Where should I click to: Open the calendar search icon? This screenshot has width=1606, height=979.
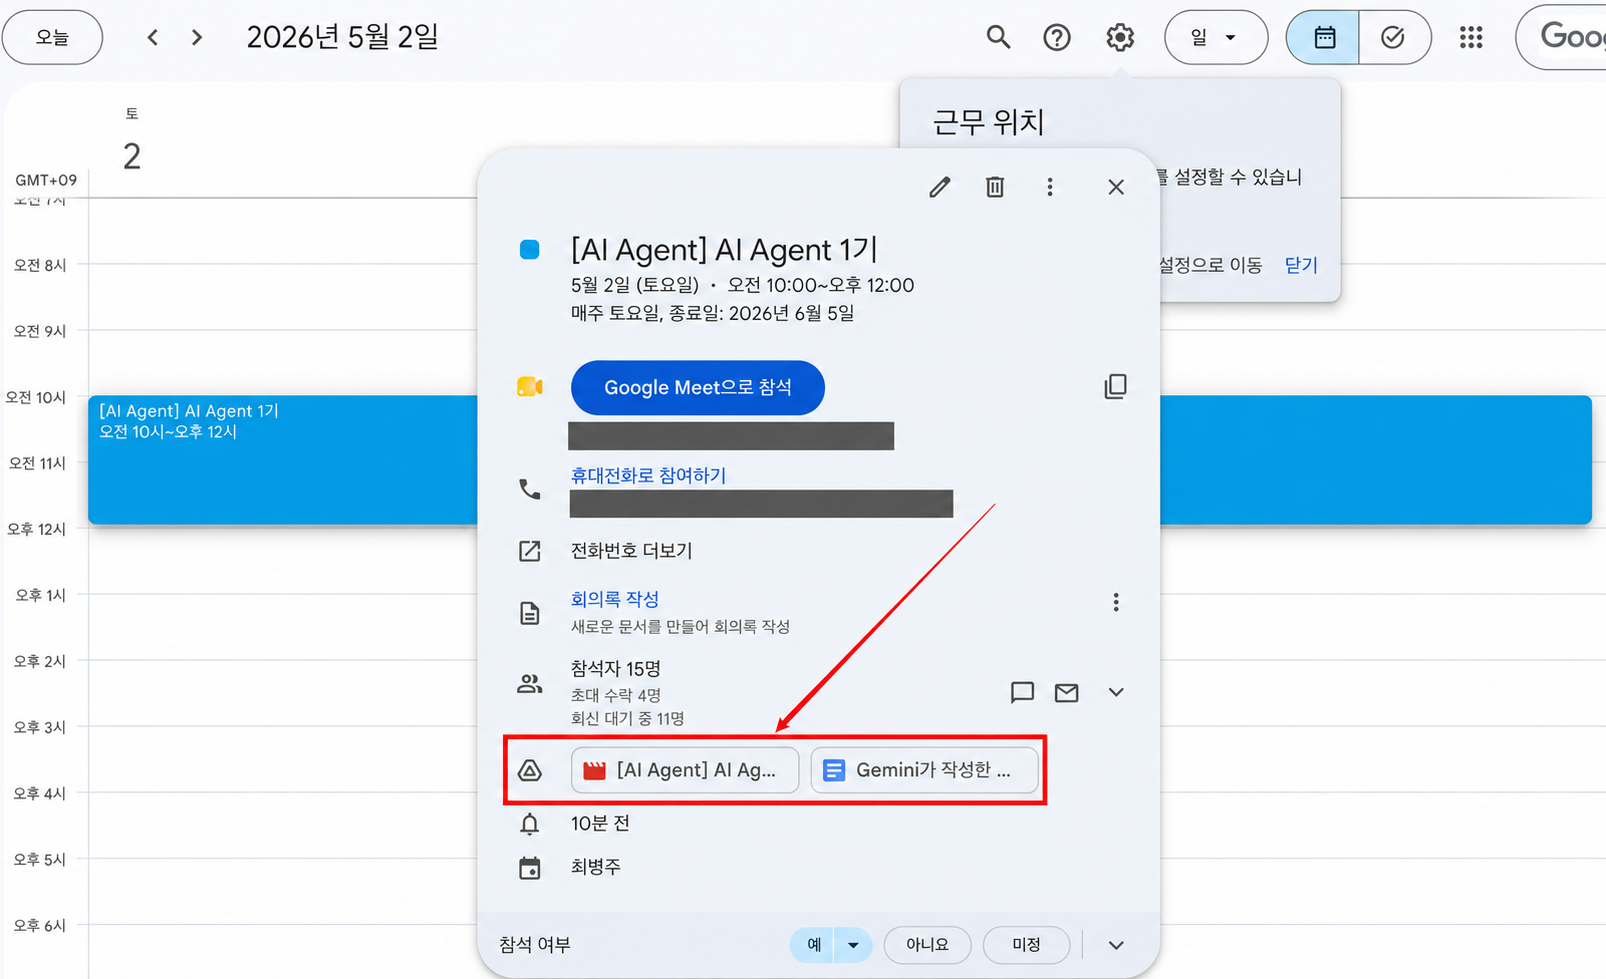tap(998, 38)
